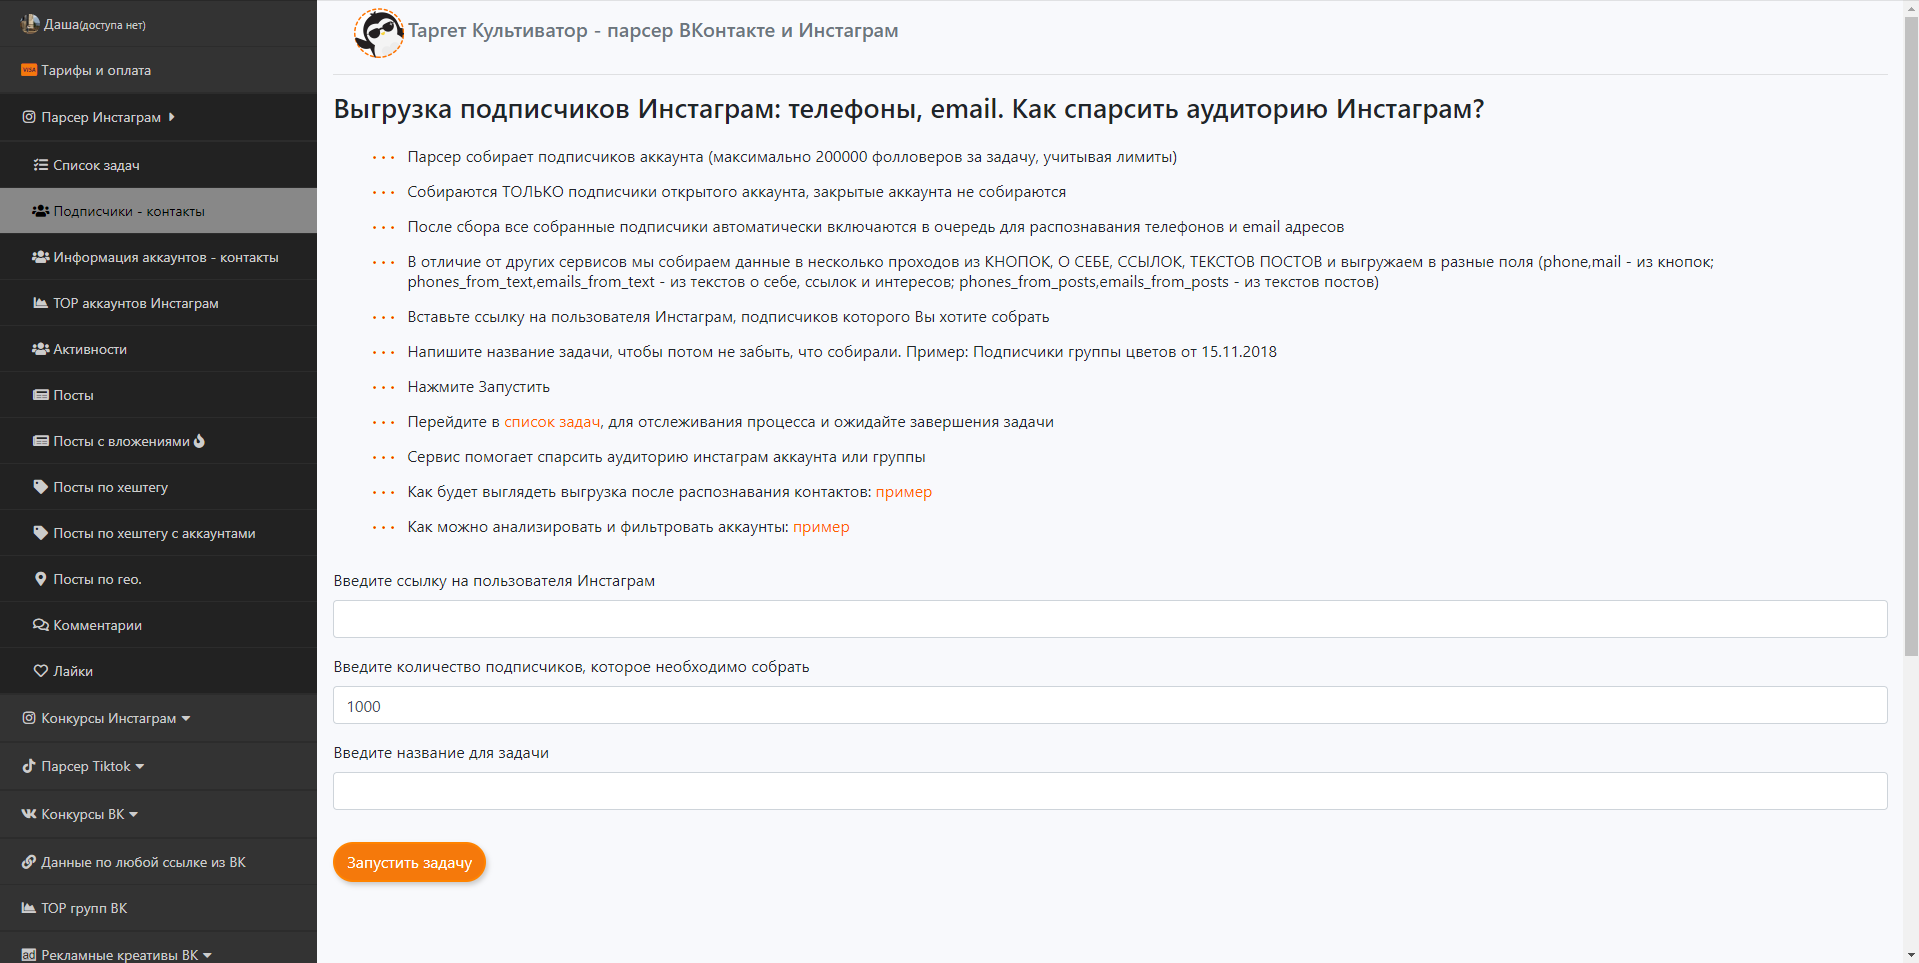Click the chart icon beside TOP групп ВК

point(29,908)
